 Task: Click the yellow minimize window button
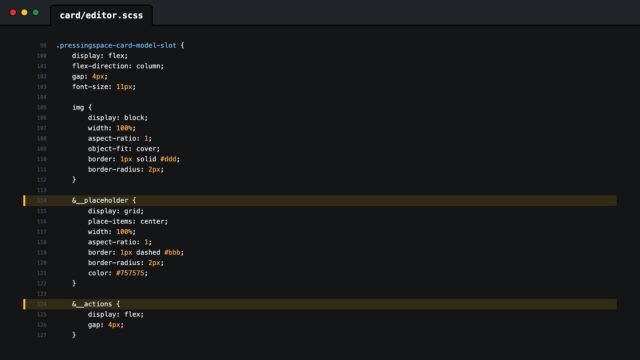pyautogui.click(x=24, y=13)
